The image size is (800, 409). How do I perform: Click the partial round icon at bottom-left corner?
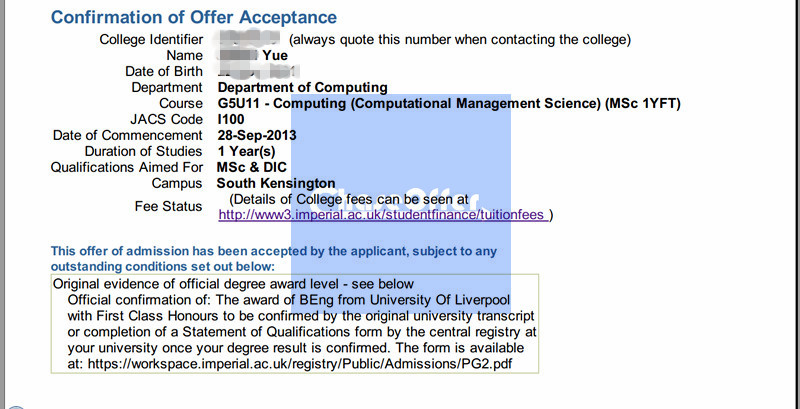point(15,407)
